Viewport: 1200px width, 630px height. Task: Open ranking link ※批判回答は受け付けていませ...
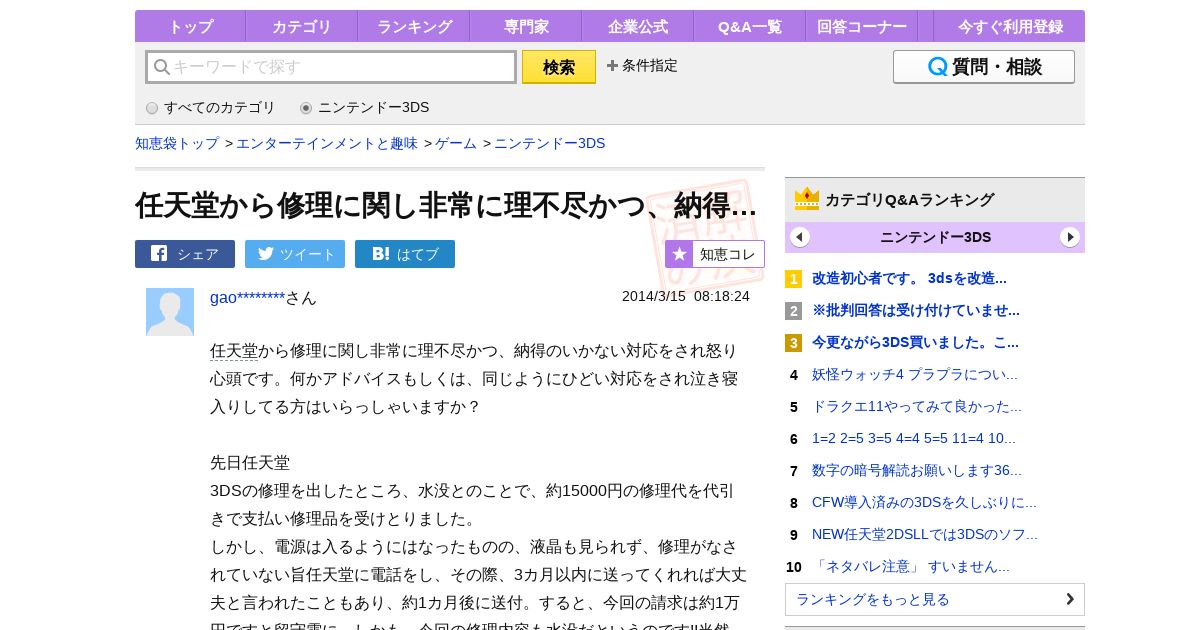[x=916, y=311]
